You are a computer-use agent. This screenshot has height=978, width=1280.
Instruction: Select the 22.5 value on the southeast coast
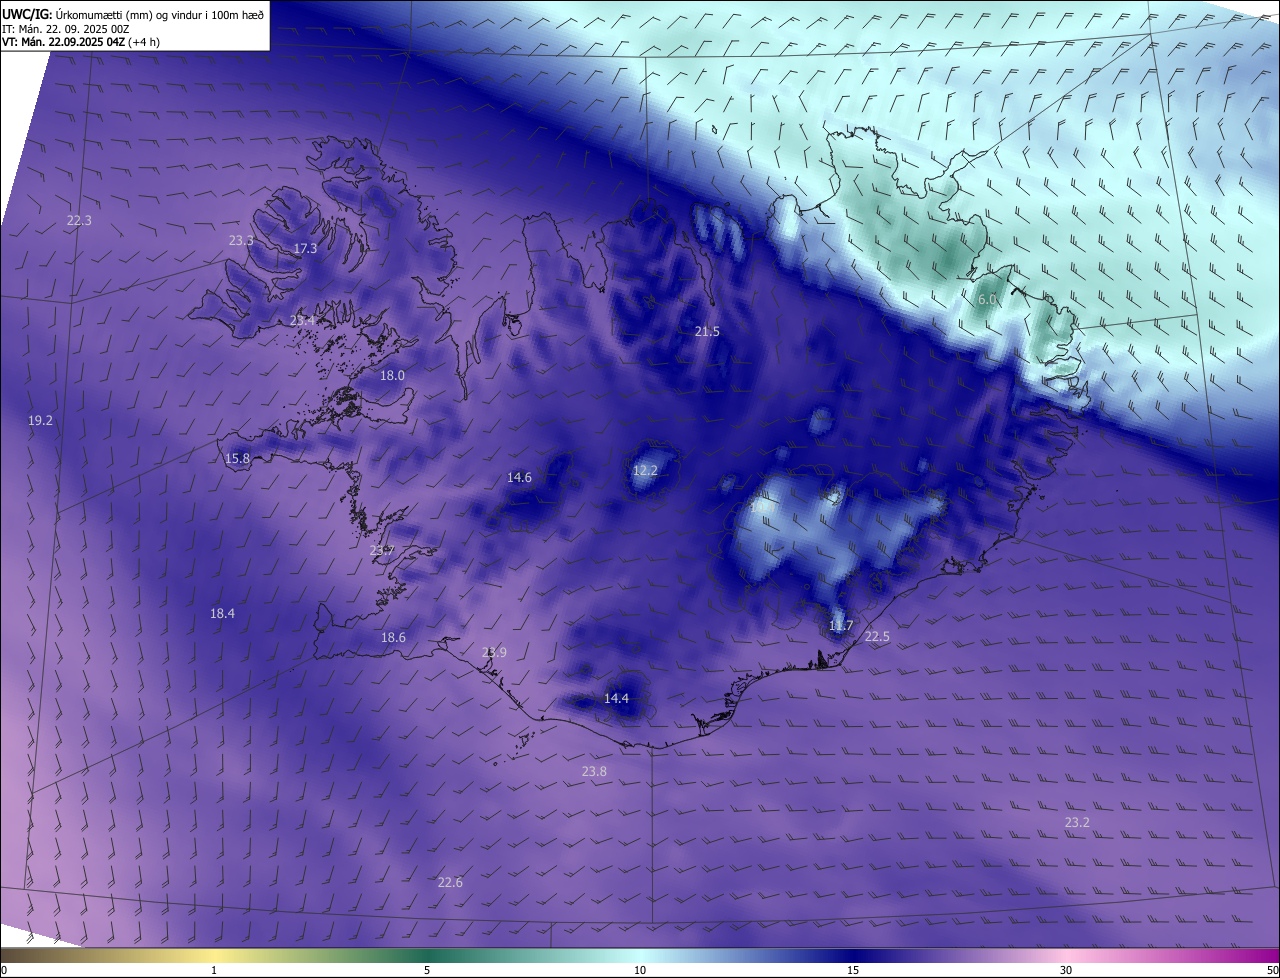pos(877,636)
